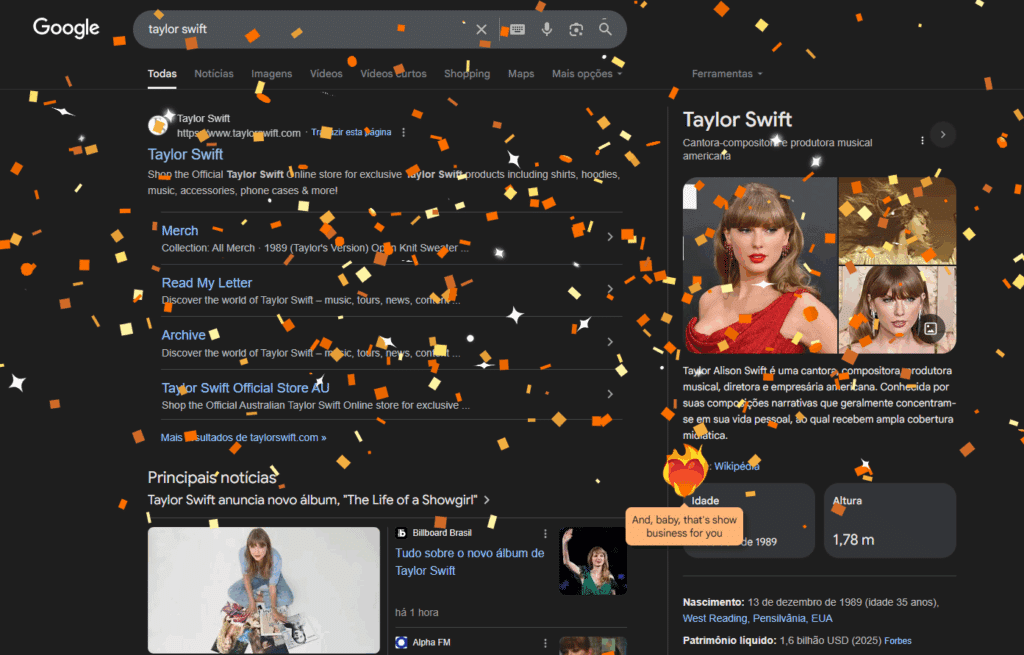
Task: Click the Google logo
Action: [66, 28]
